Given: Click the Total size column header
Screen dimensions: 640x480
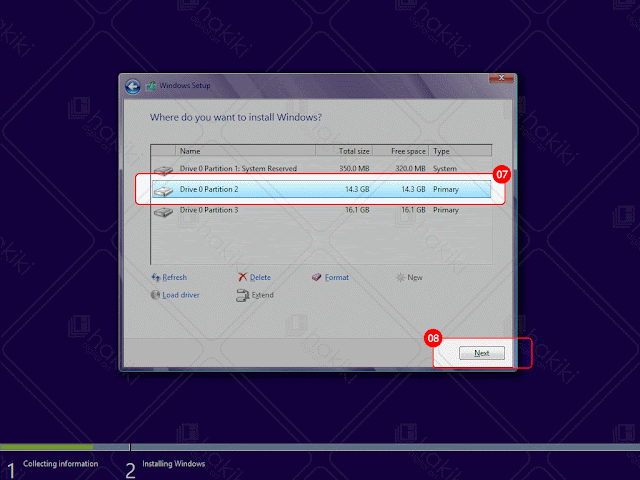Looking at the screenshot, I should click(344, 151).
